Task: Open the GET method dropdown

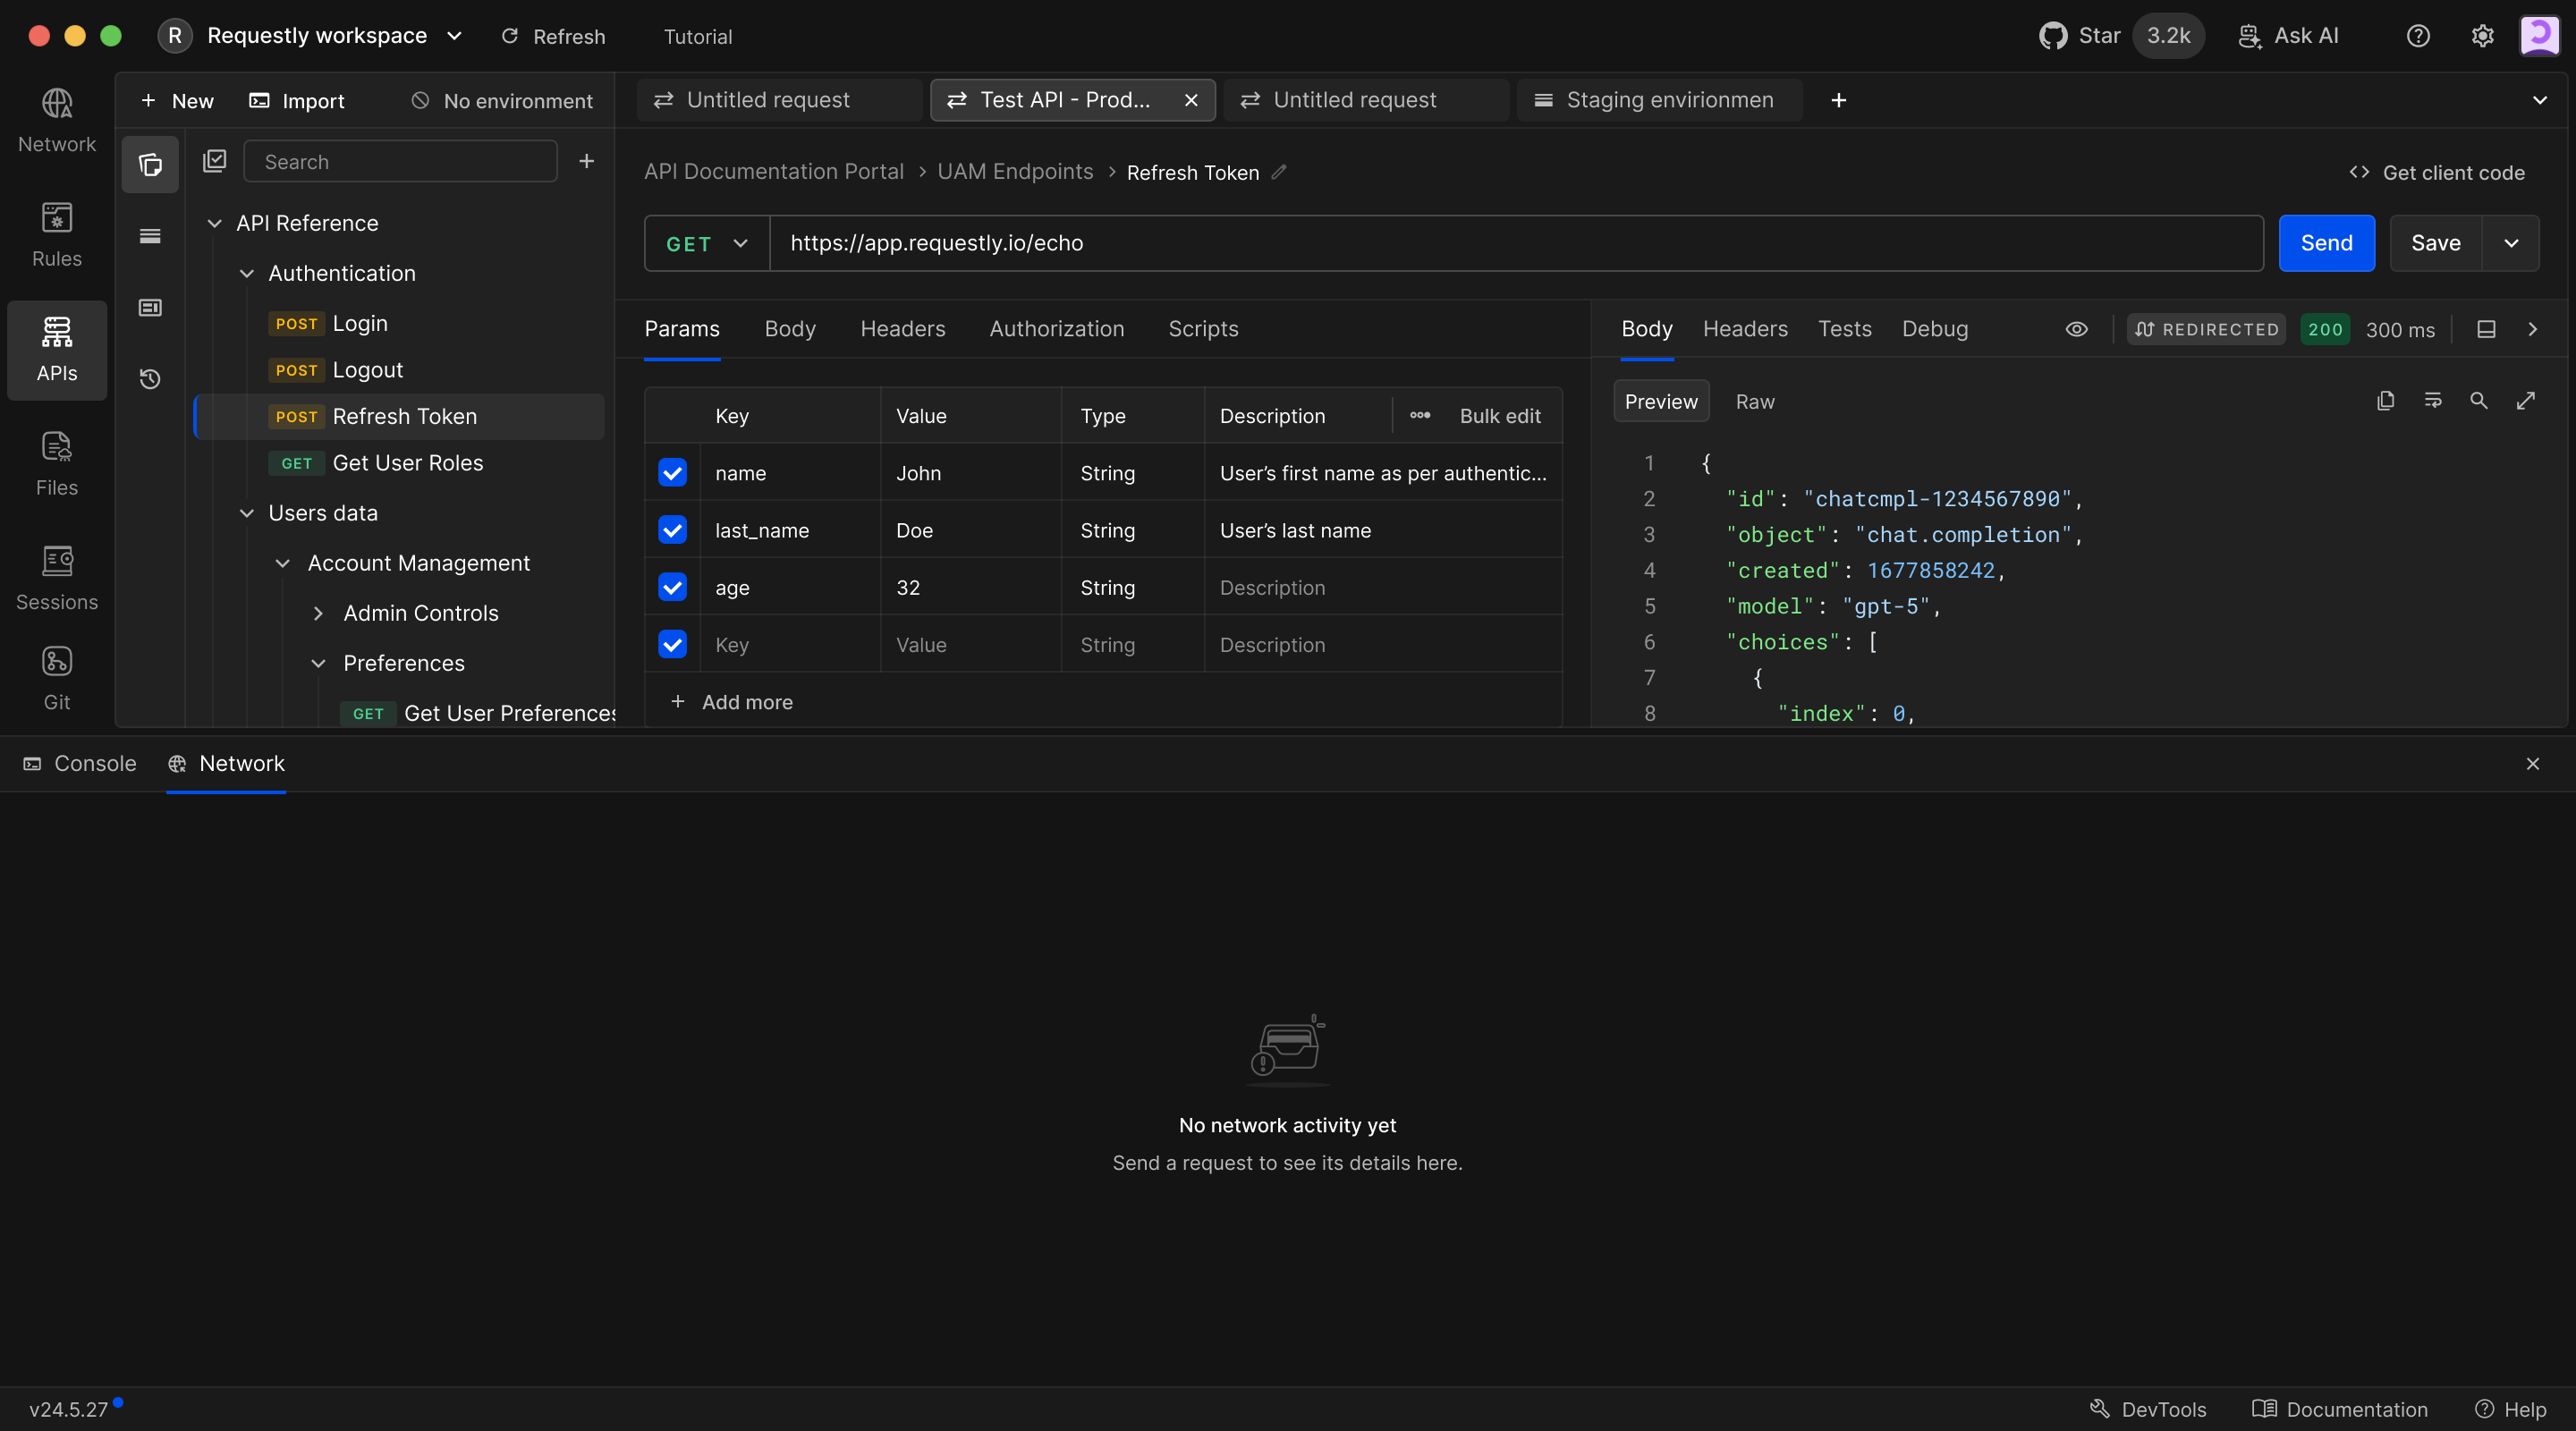Action: coord(707,243)
